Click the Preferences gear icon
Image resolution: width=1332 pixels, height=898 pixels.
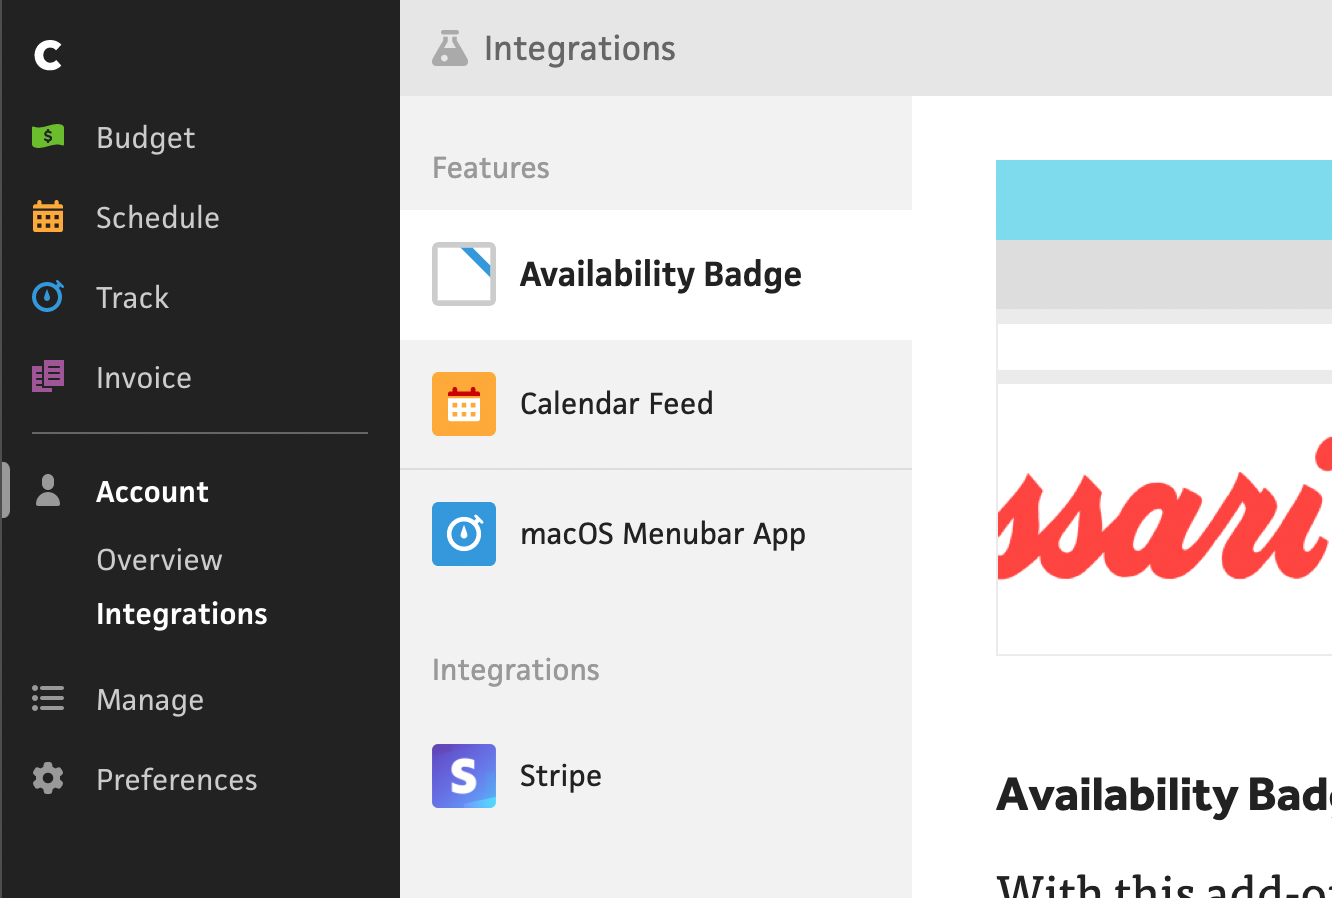point(48,778)
